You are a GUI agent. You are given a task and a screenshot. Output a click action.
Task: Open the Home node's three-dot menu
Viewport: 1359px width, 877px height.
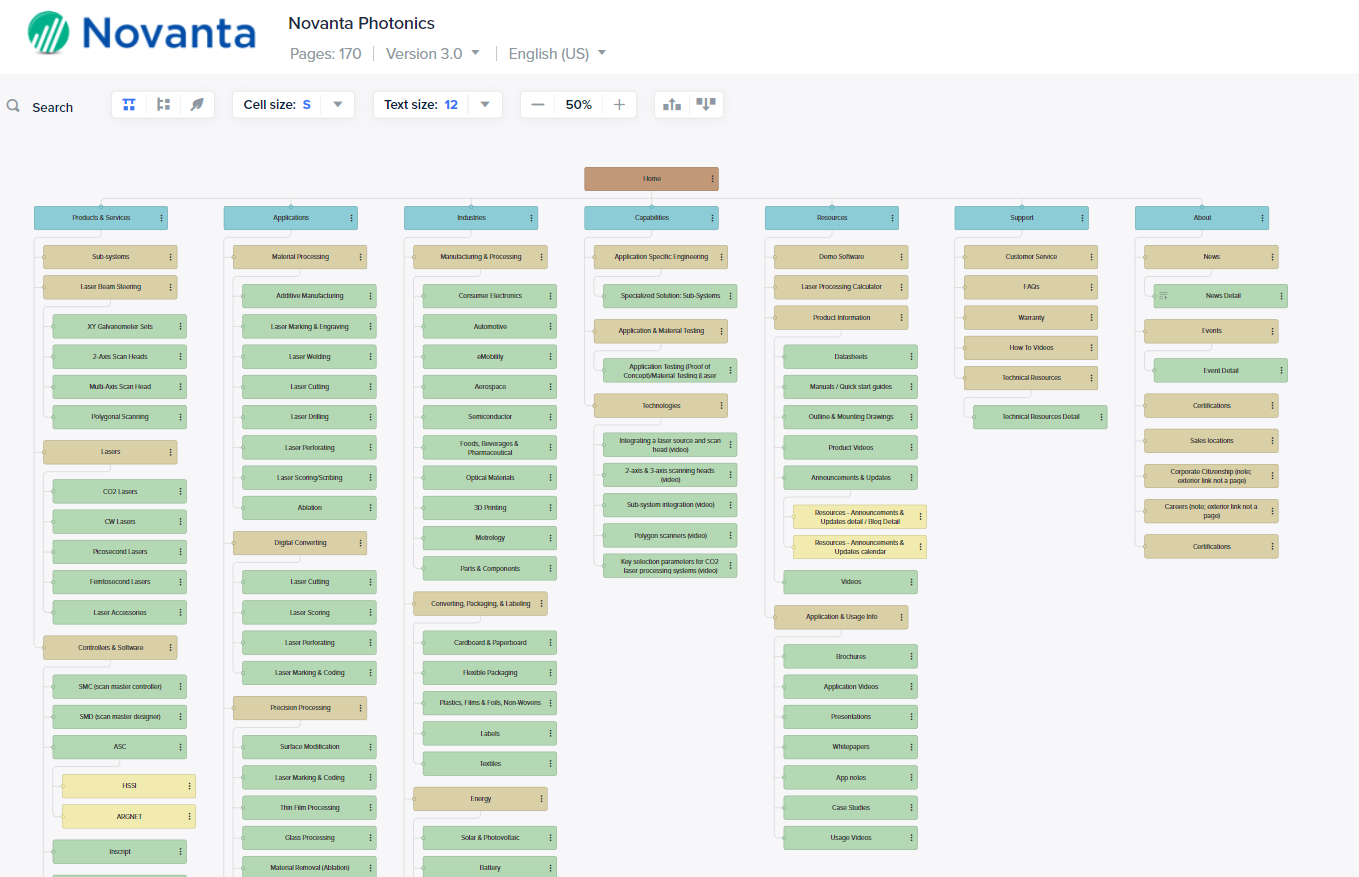tap(712, 179)
